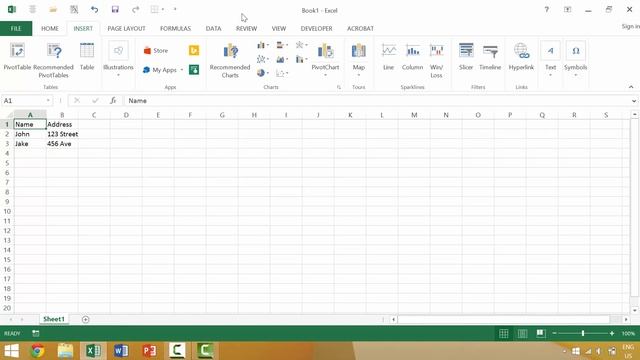Image resolution: width=640 pixels, height=360 pixels.
Task: Open the Charts dialog launcher
Action: [x=339, y=87]
